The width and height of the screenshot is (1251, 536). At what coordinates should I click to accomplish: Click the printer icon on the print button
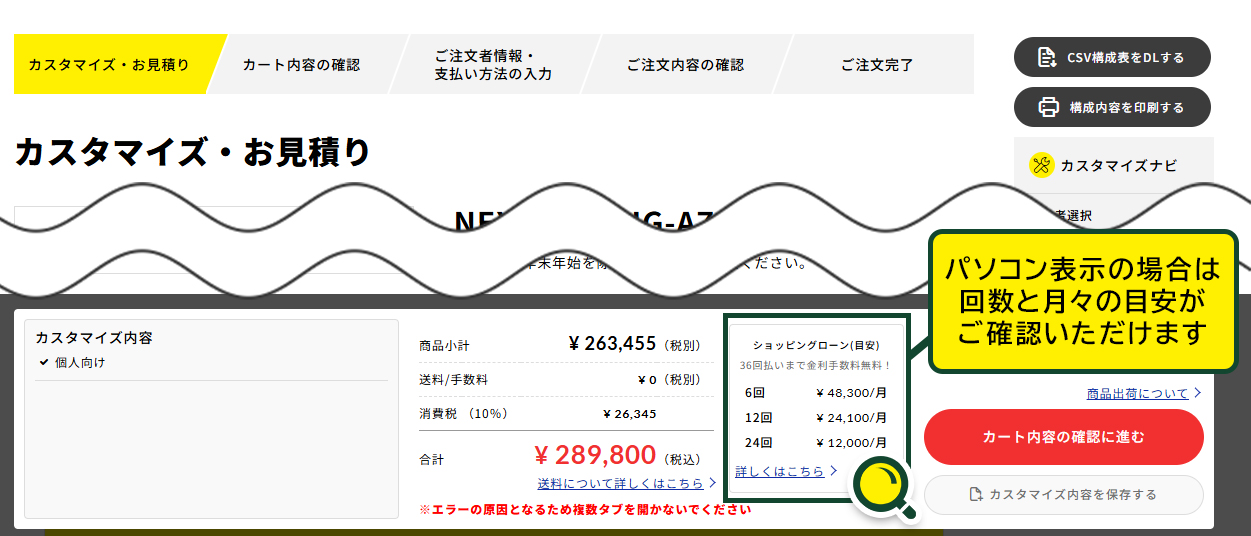[x=1048, y=107]
